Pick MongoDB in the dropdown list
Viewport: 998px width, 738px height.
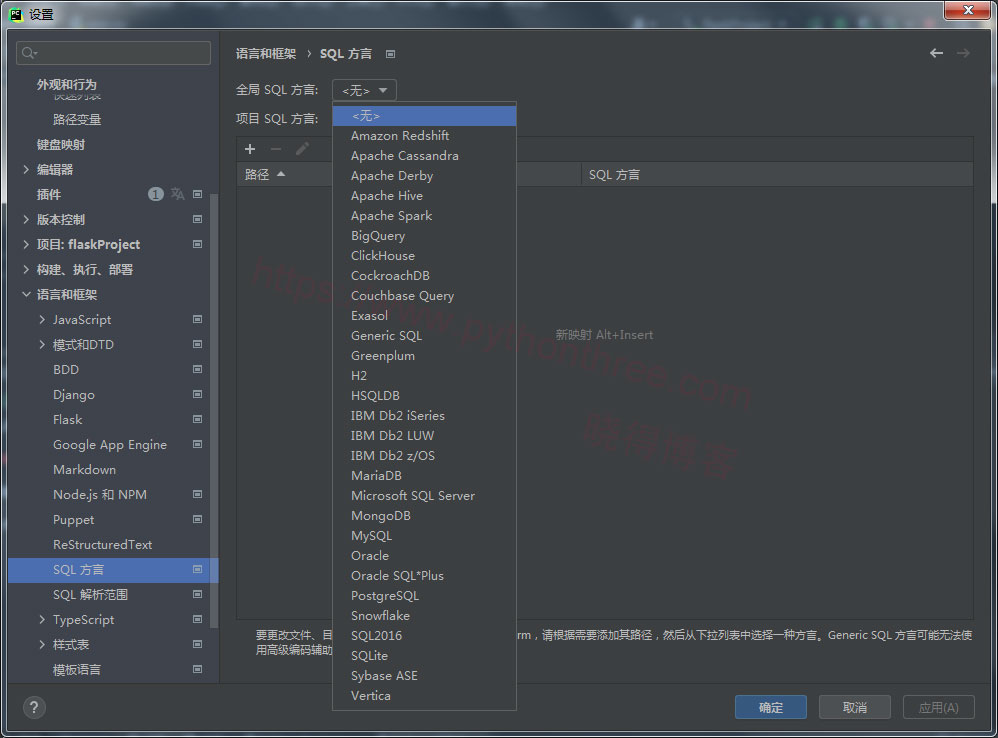pos(425,515)
